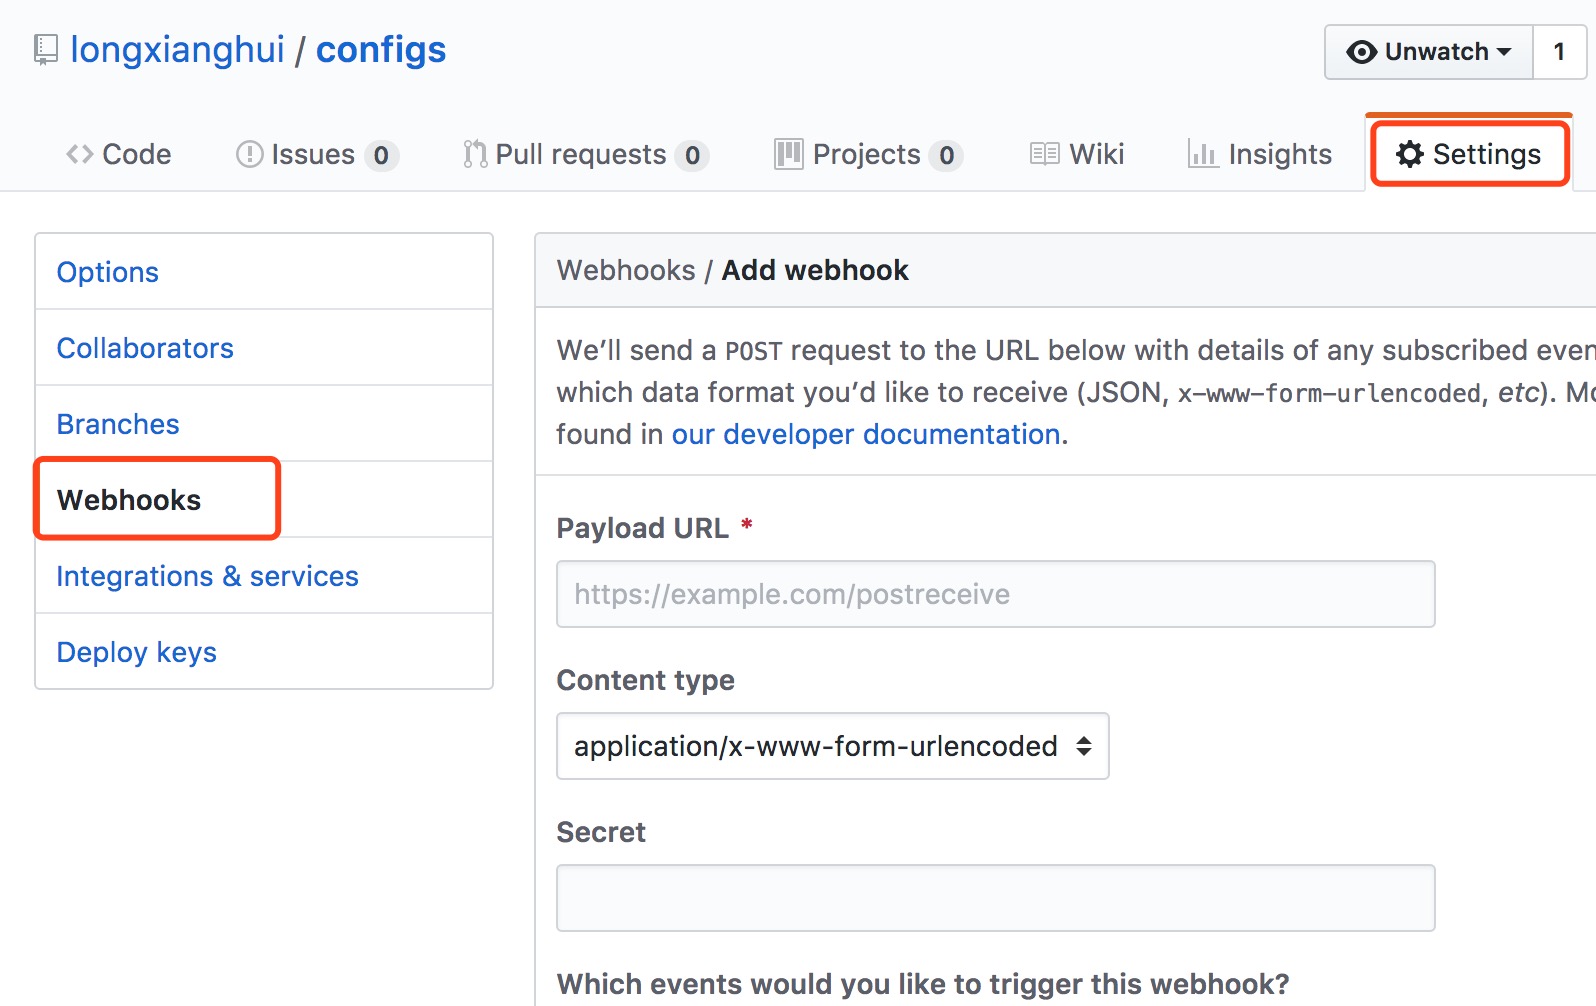Click the Payload URL label
The height and width of the screenshot is (1006, 1596).
coord(643,528)
